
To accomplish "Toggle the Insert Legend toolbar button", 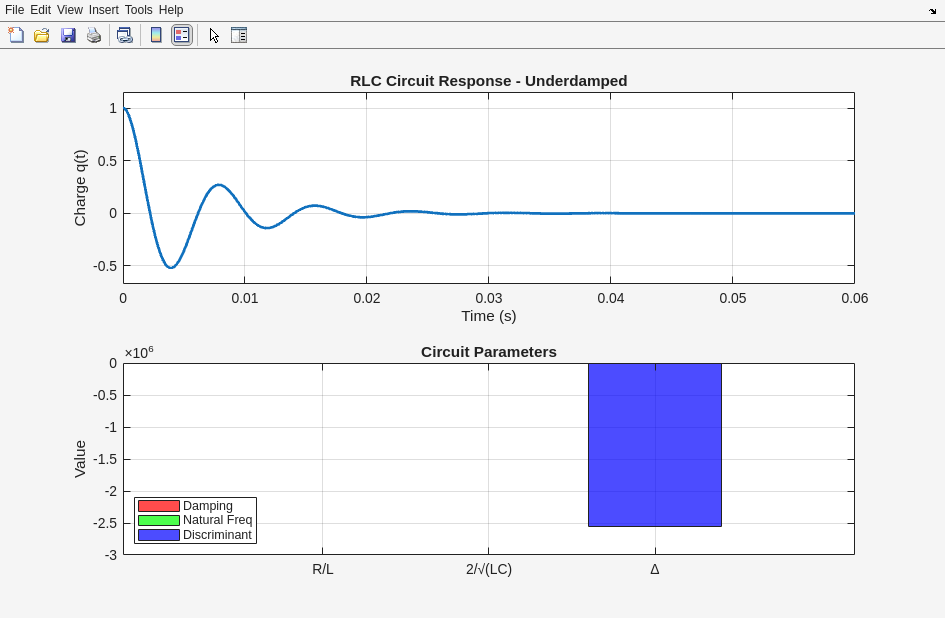I will coord(181,35).
